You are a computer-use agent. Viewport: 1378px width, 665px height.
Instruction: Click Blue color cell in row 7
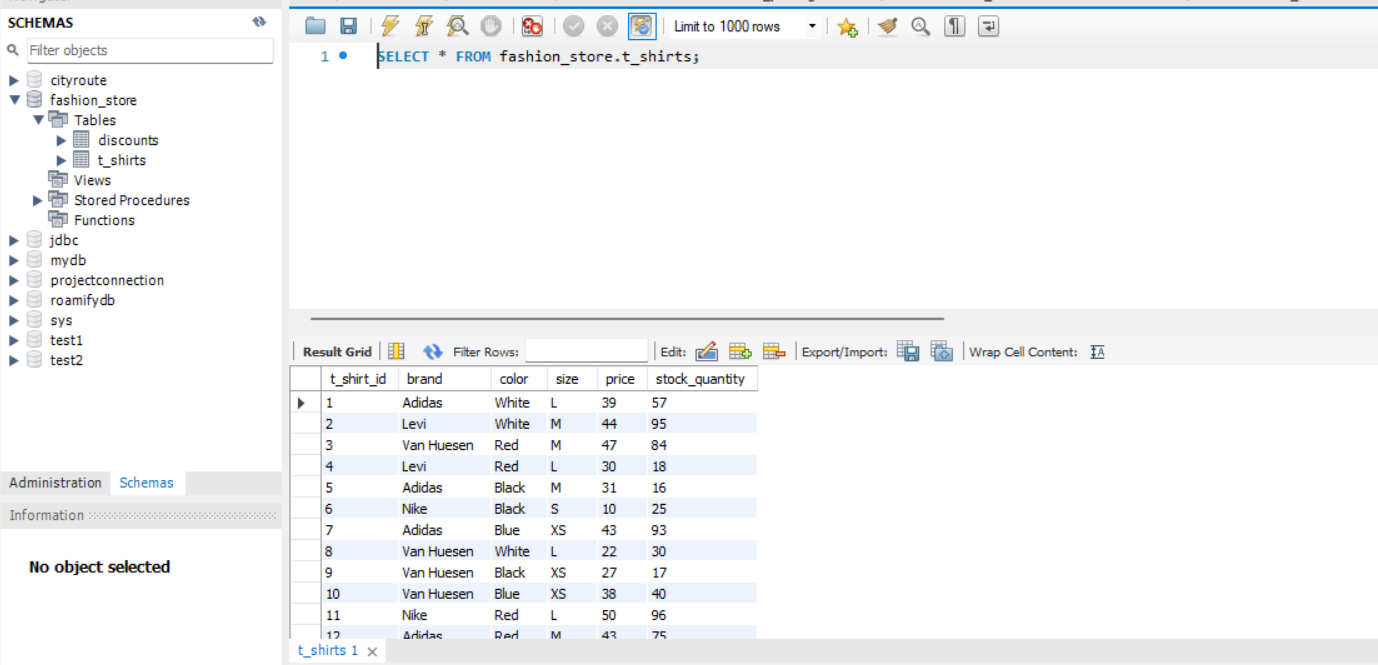coord(519,530)
